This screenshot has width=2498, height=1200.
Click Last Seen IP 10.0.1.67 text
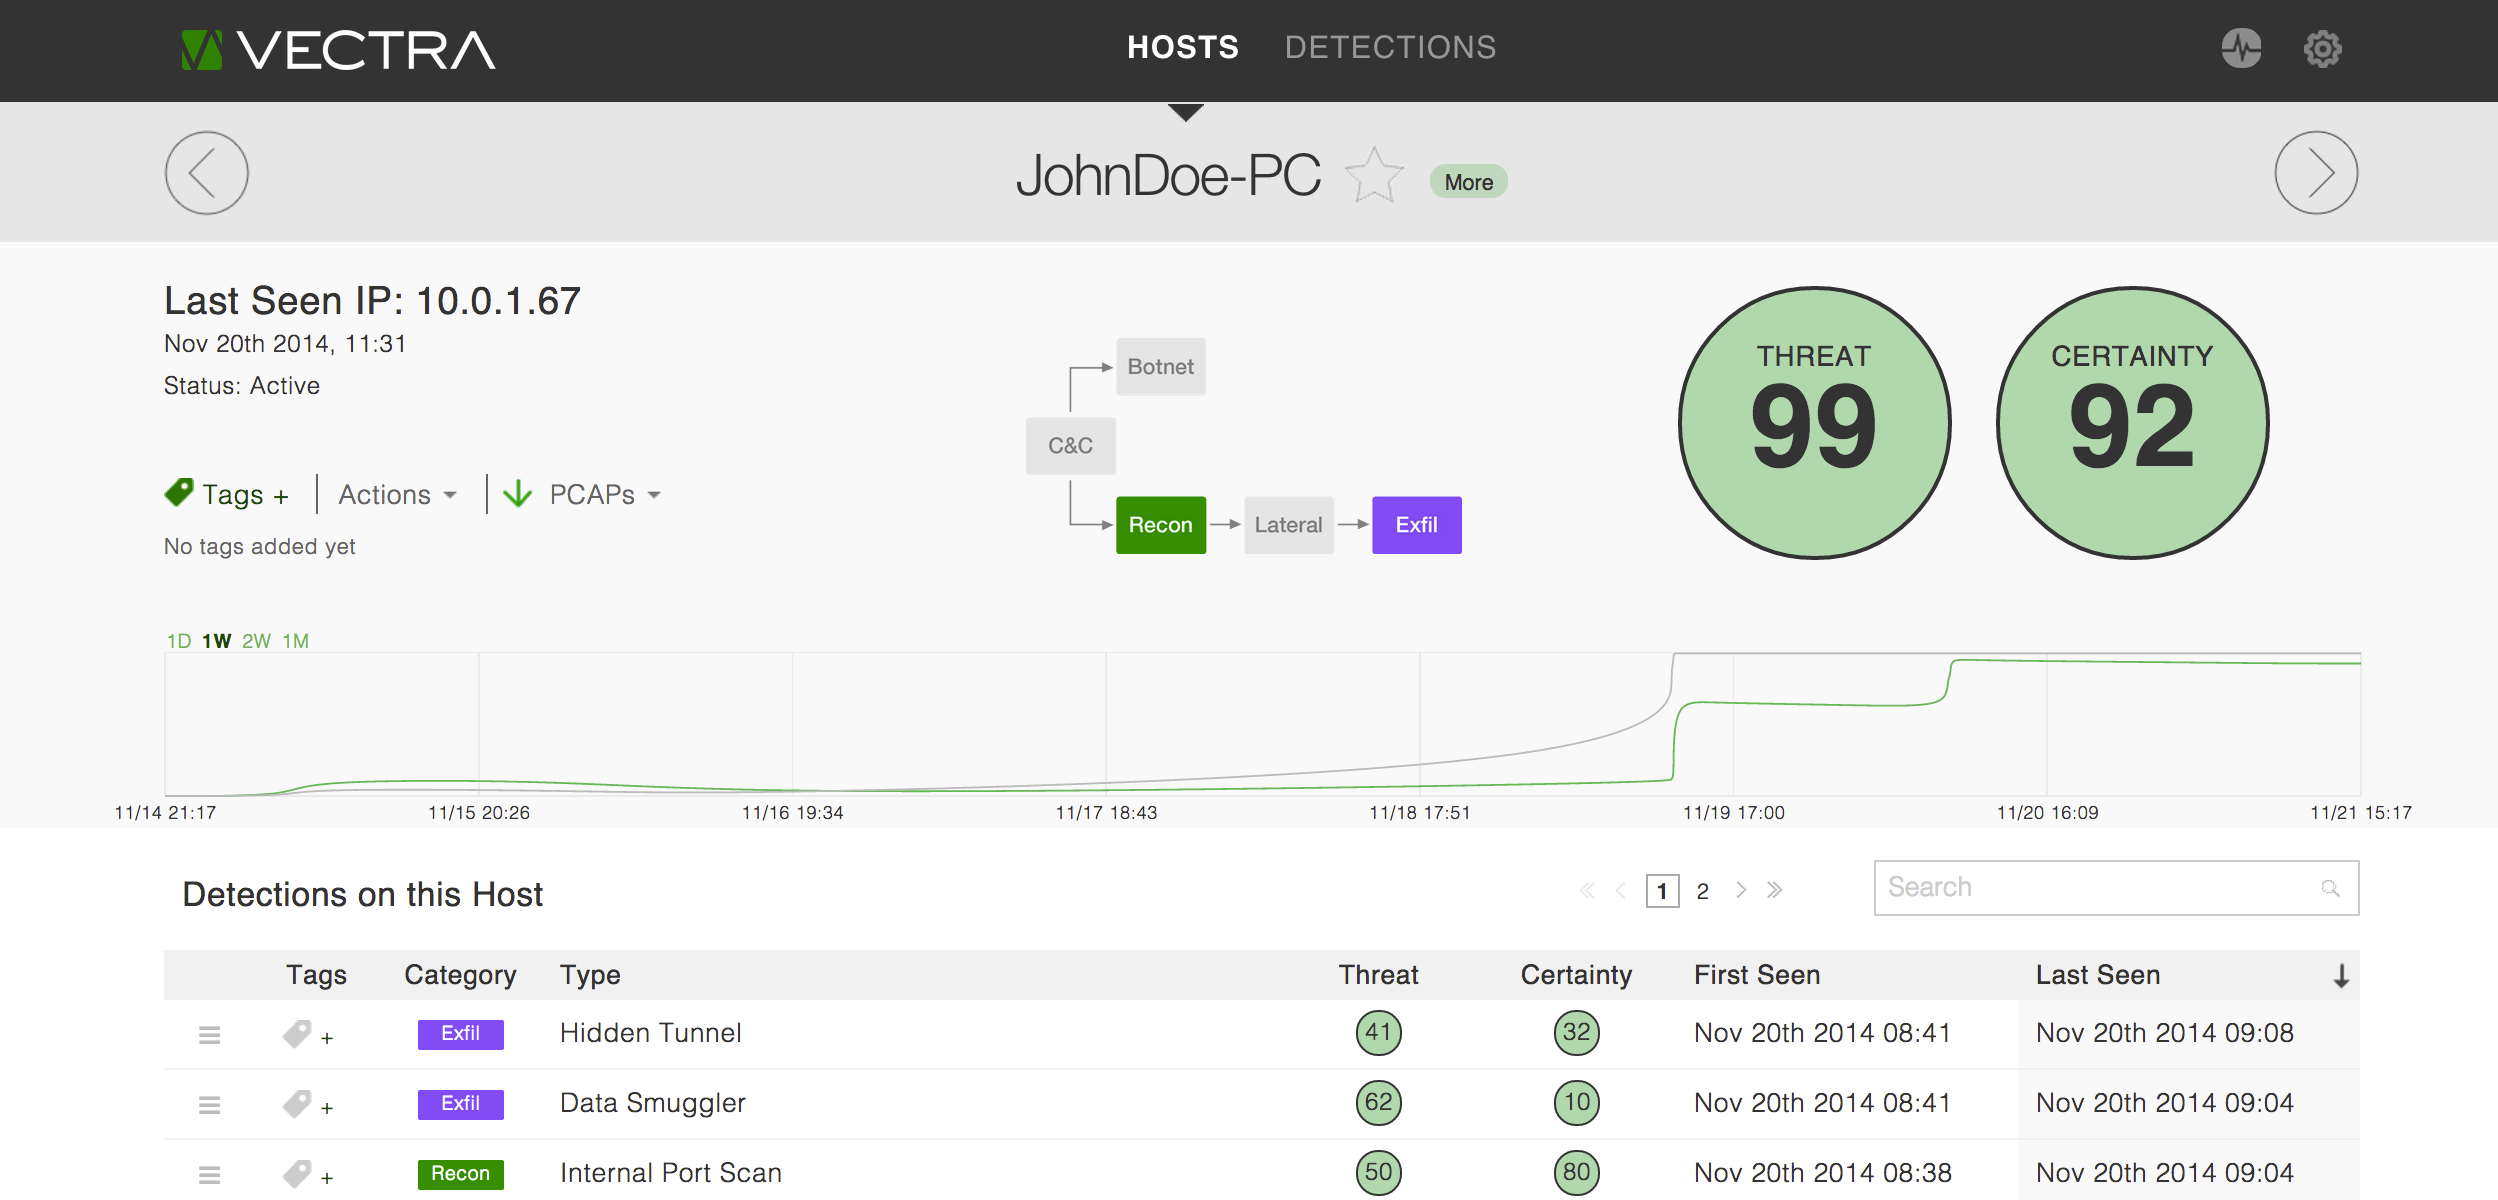point(372,301)
